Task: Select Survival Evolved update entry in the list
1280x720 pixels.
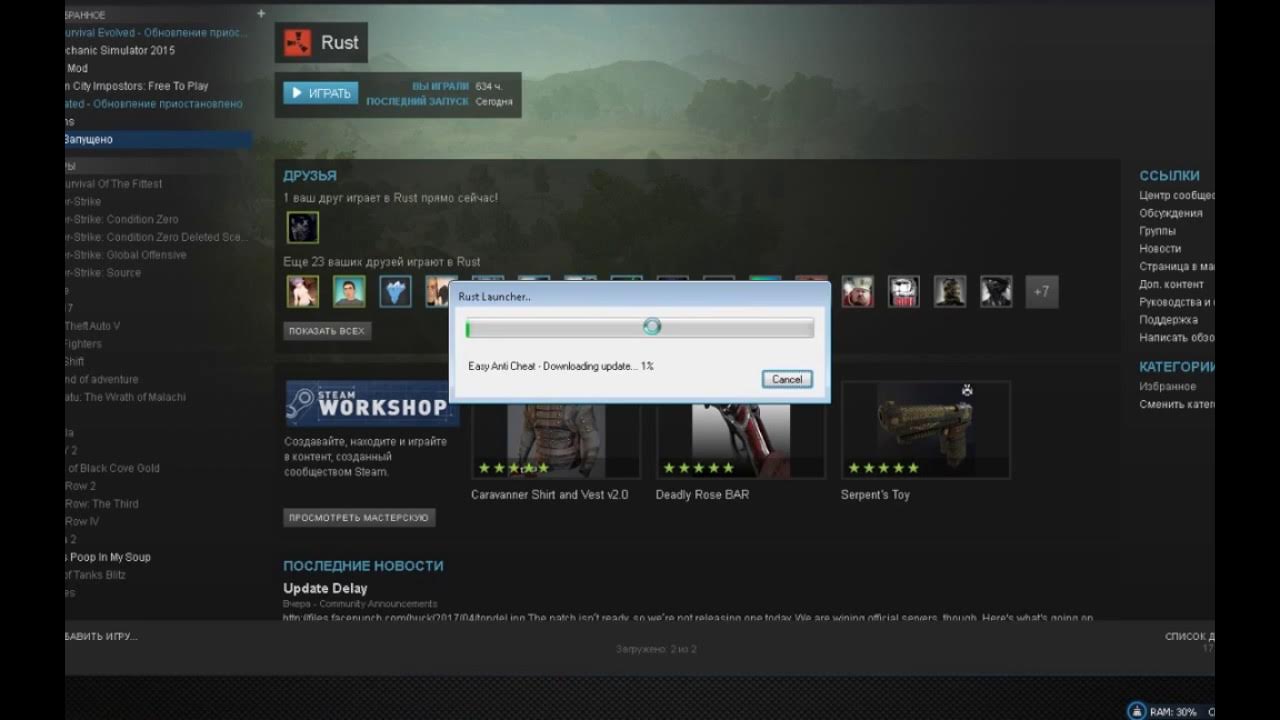Action: point(158,32)
